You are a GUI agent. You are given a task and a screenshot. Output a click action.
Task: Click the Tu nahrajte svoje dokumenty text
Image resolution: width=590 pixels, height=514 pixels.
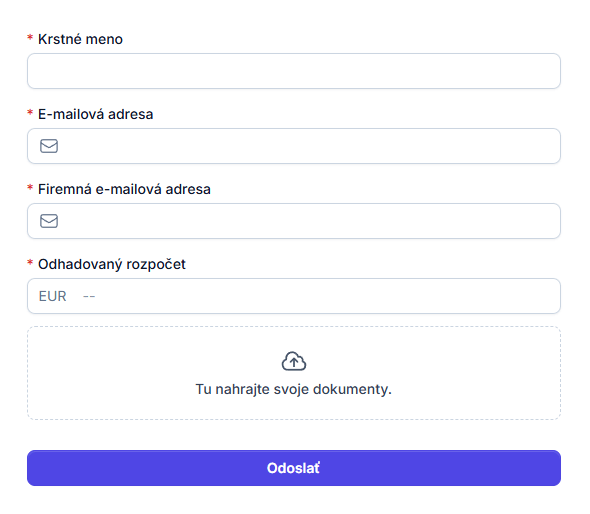pyautogui.click(x=294, y=389)
